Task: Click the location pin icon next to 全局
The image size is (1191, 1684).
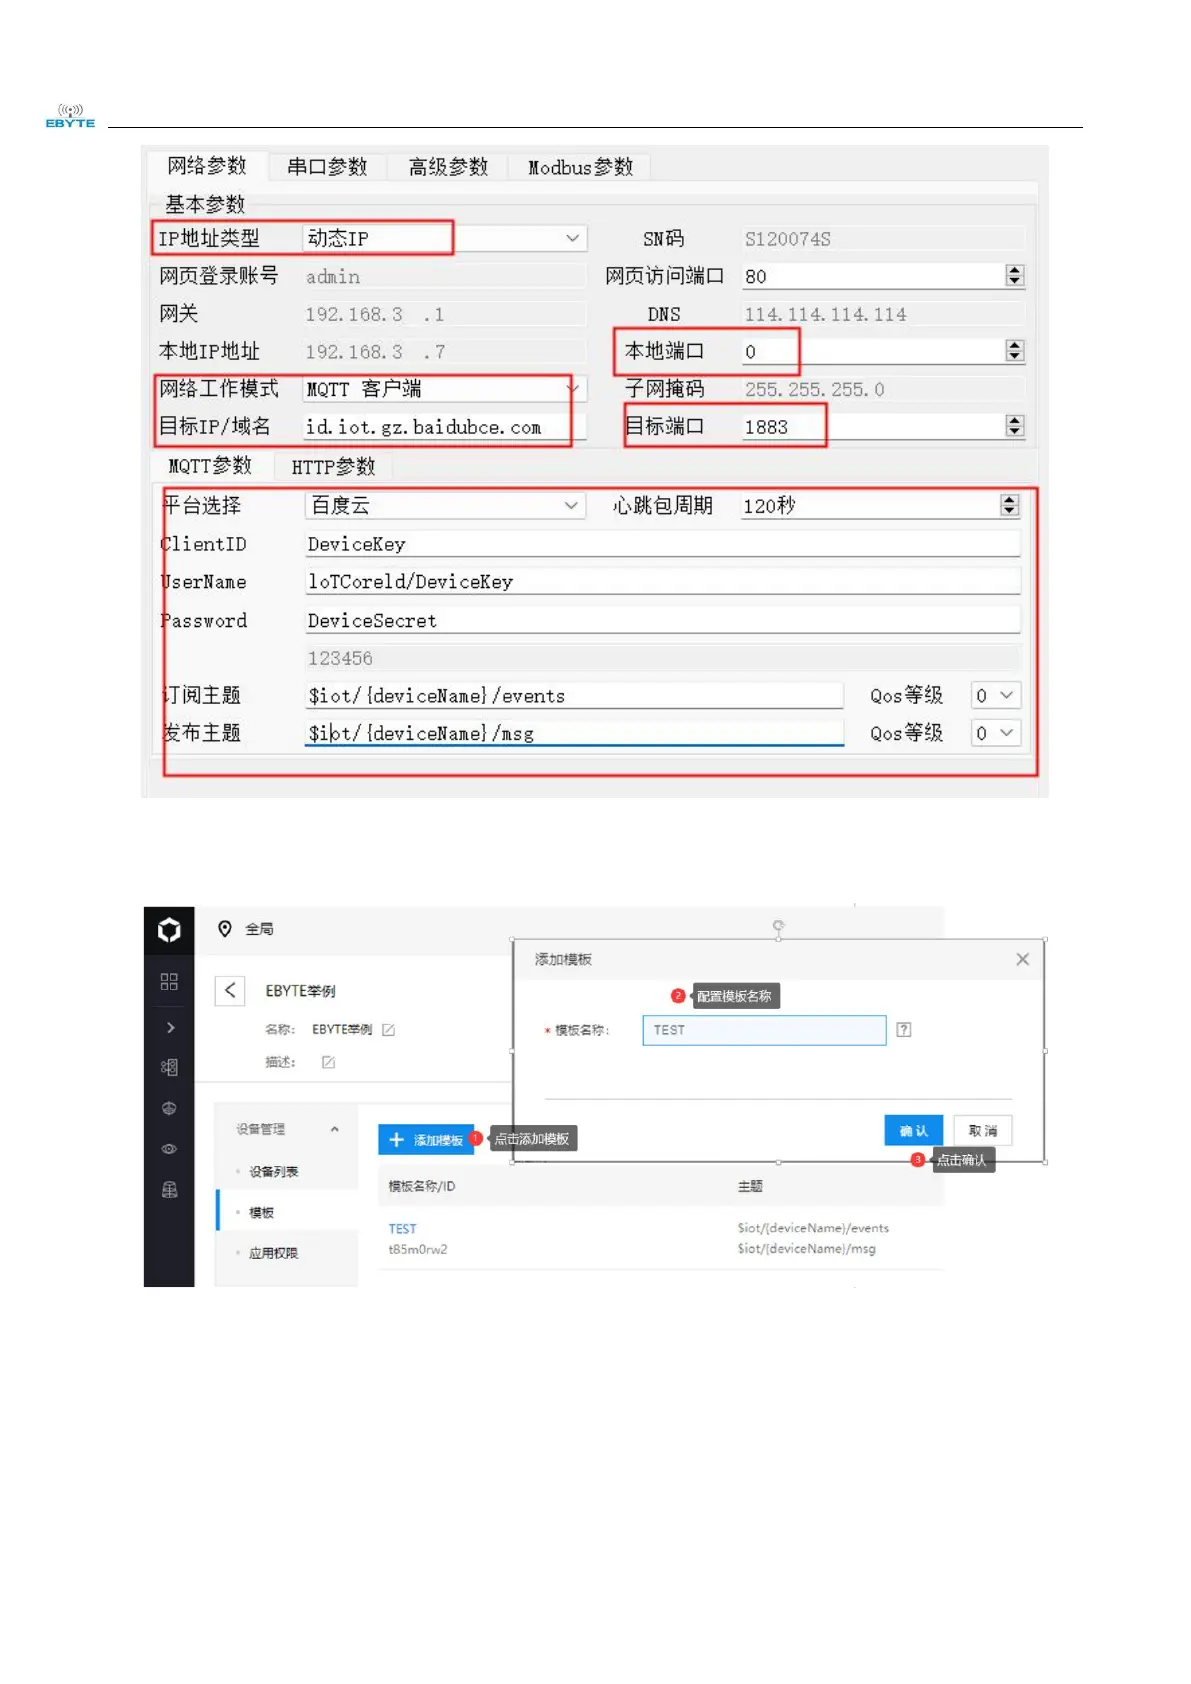Action: (225, 929)
